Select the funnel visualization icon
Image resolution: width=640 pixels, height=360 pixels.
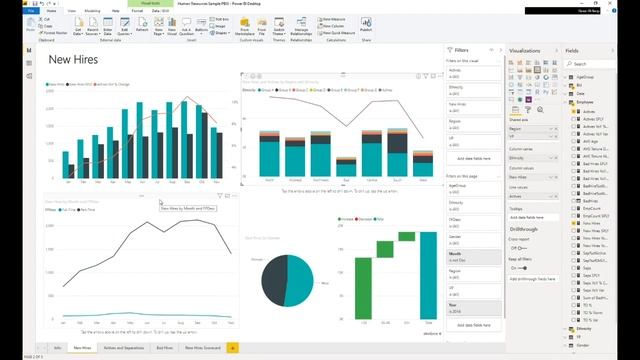(520, 77)
